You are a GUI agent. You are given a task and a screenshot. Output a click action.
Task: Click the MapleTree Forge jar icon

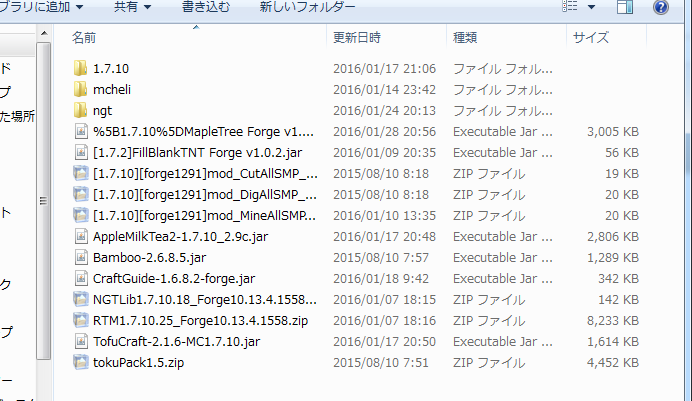(x=81, y=131)
